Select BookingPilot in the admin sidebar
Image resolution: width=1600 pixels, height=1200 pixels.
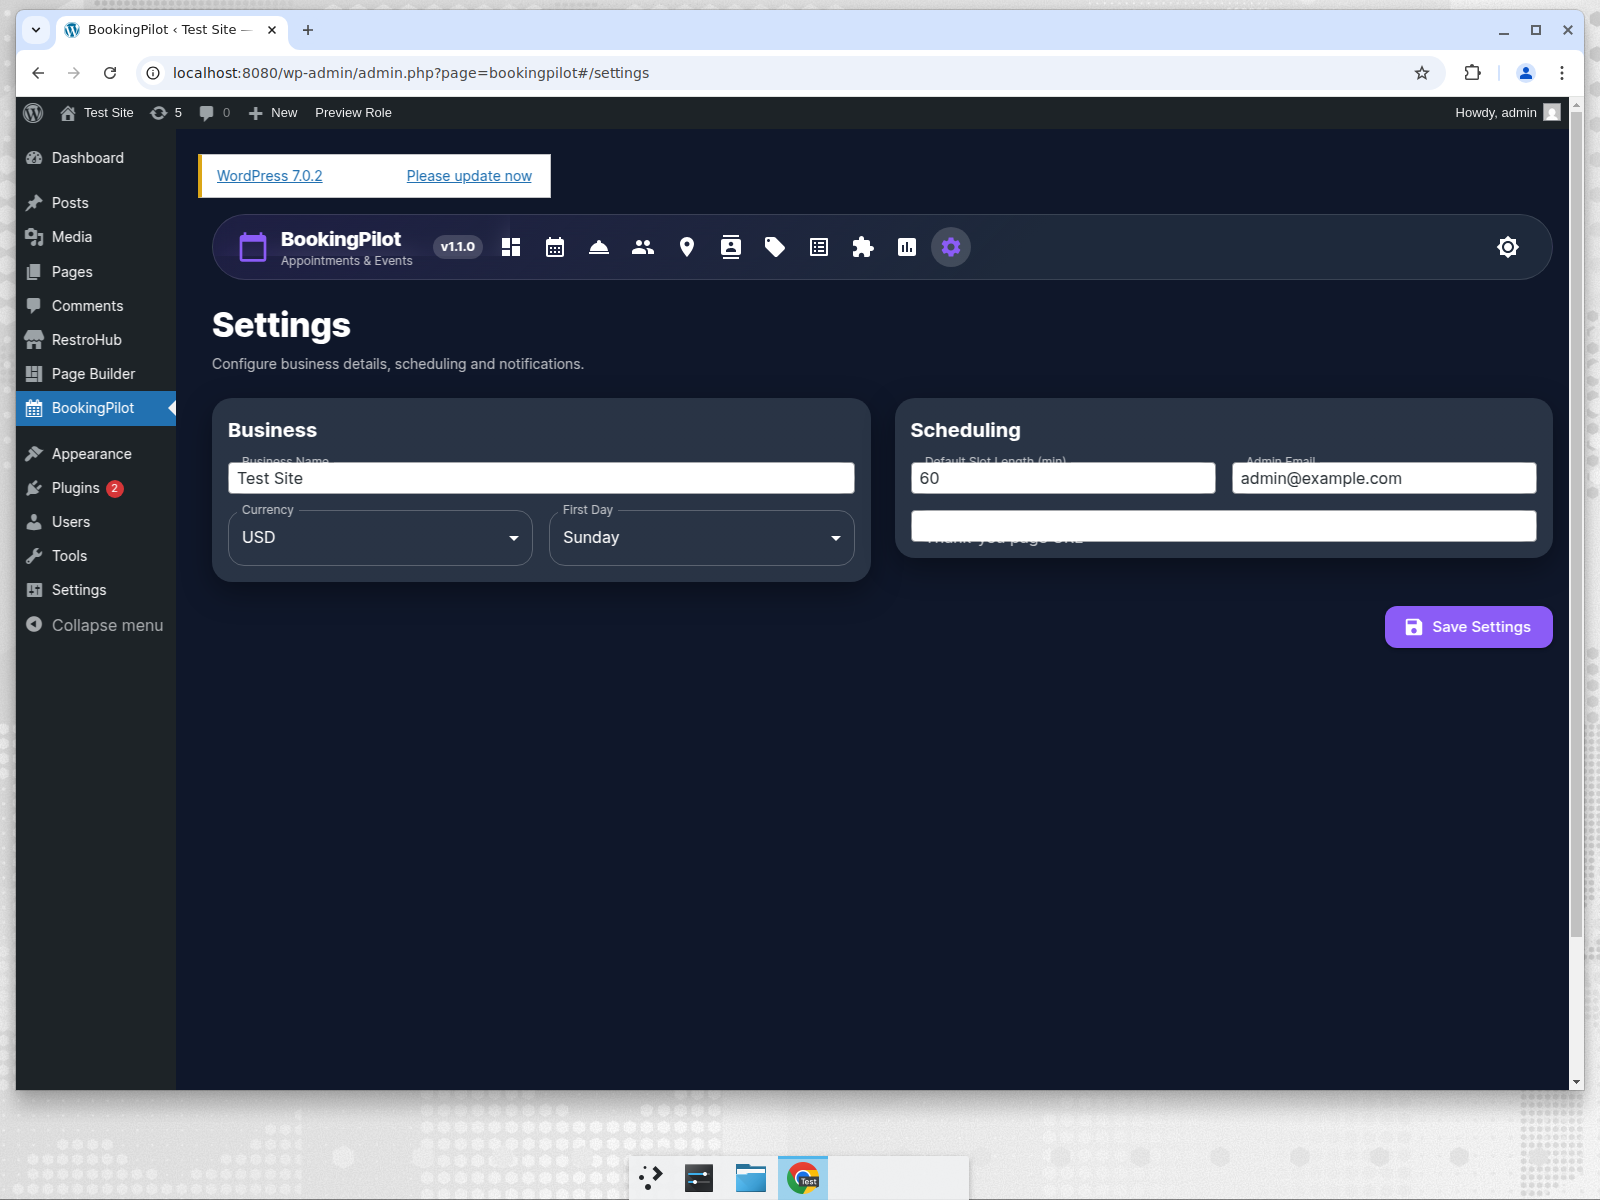[96, 408]
